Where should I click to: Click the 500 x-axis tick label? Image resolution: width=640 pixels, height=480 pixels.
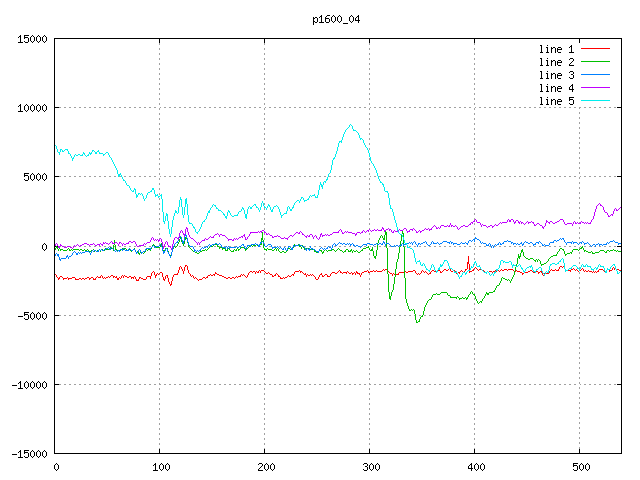580,466
